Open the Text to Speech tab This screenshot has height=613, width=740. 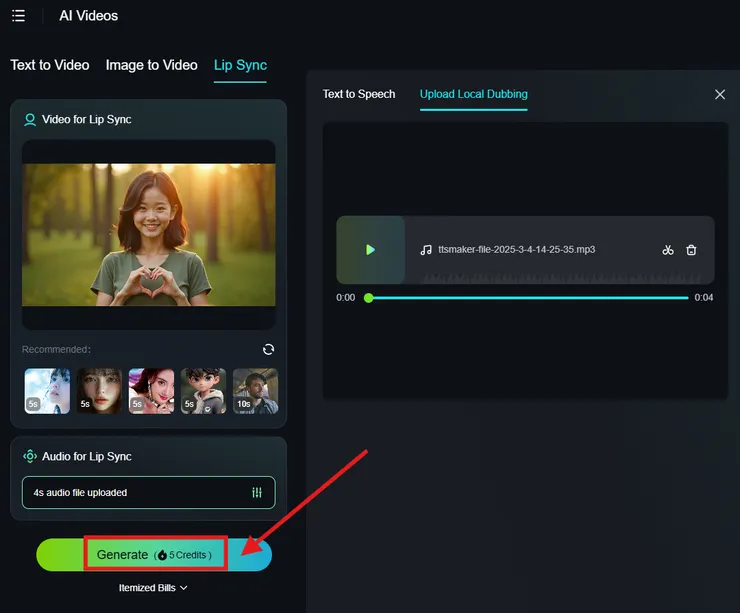(x=359, y=94)
